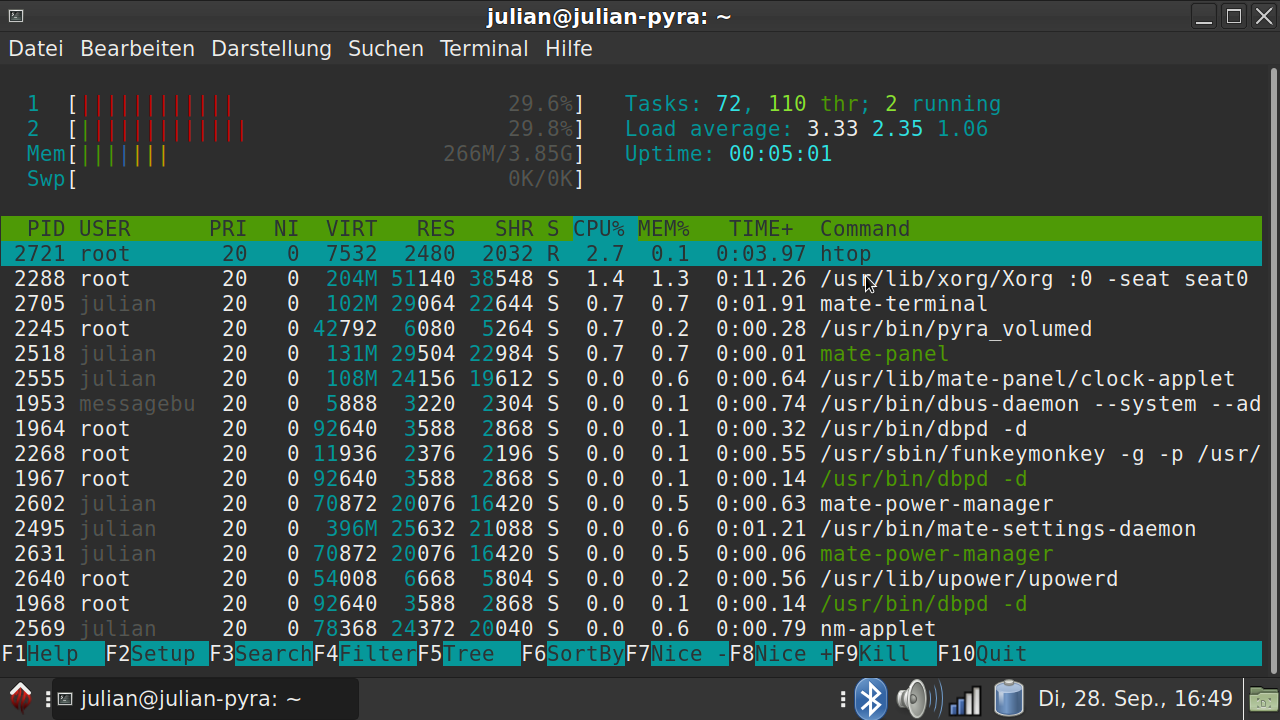Click the show desktop icon on the taskbar
This screenshot has width=1280, height=720.
pos(1262,699)
